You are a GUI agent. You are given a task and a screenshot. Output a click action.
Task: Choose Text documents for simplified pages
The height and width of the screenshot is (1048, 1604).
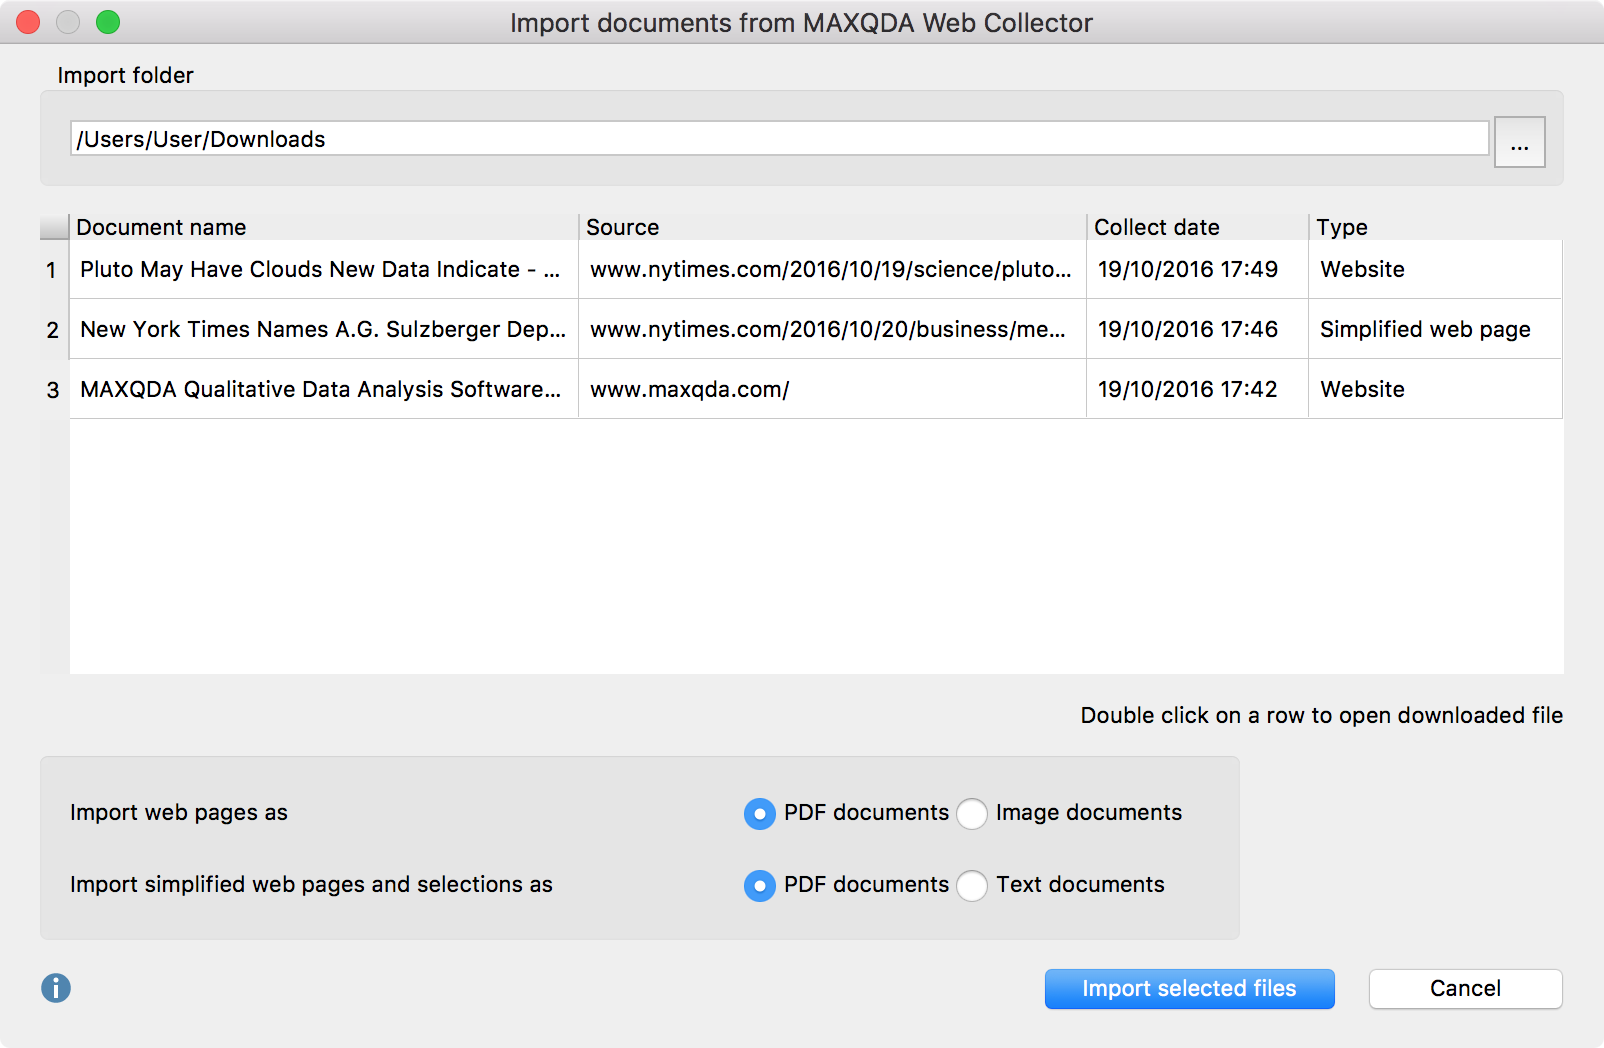tap(972, 886)
